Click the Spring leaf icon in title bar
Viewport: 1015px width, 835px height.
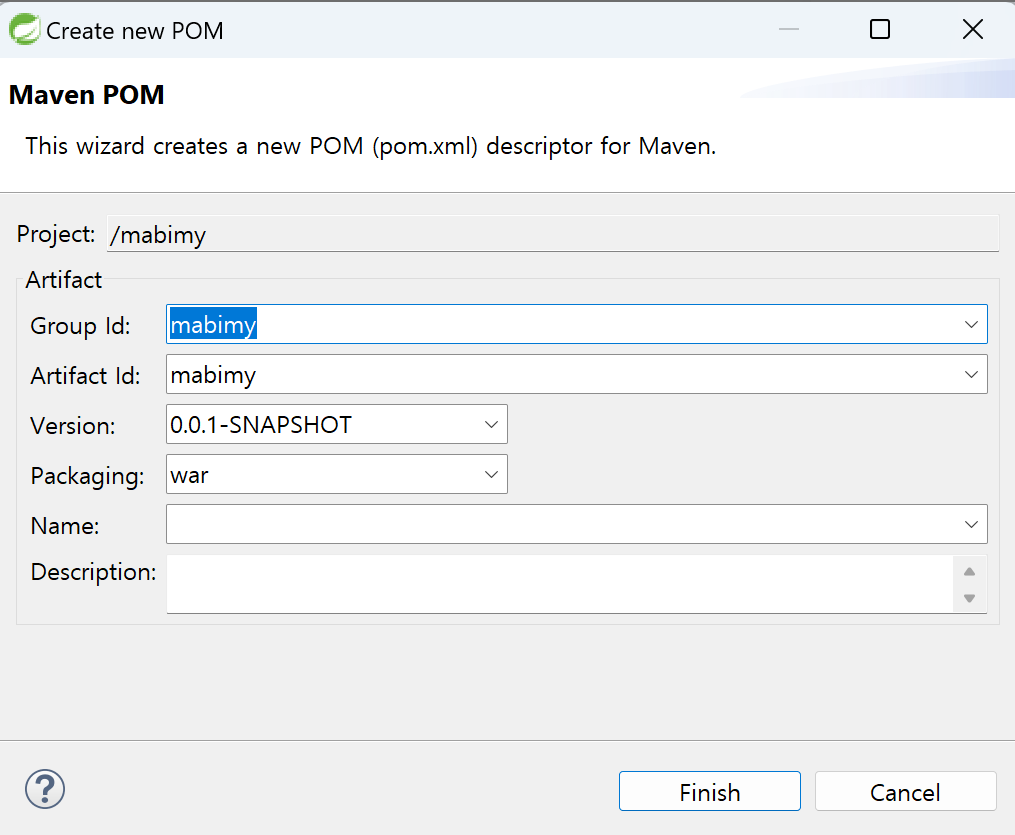(x=25, y=29)
